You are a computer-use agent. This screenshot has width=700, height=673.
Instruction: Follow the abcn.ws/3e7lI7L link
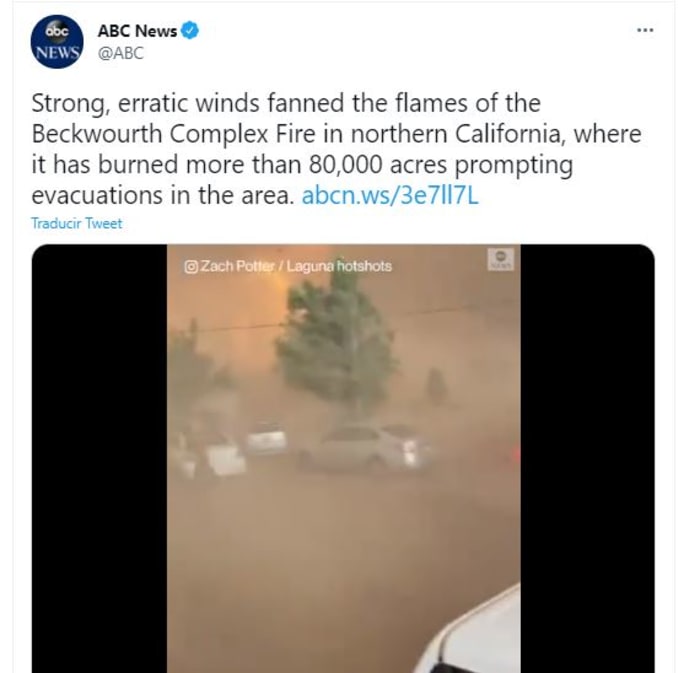[x=390, y=195]
